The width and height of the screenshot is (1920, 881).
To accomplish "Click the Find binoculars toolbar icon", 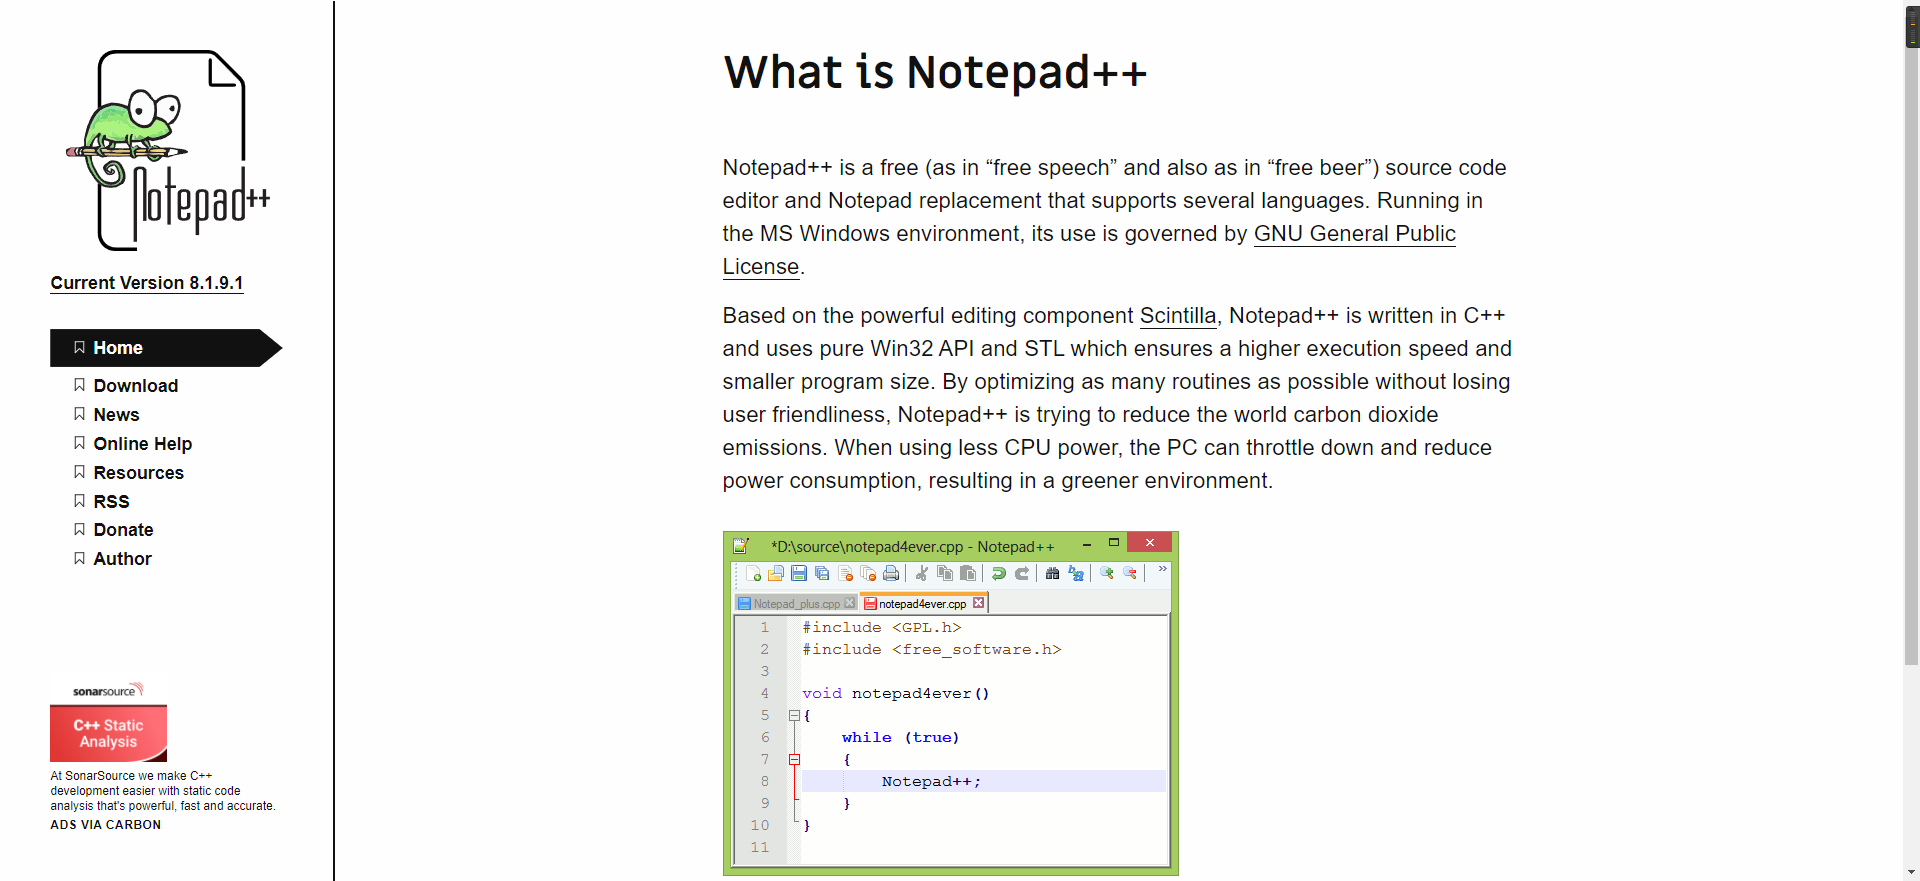I will point(1052,573).
